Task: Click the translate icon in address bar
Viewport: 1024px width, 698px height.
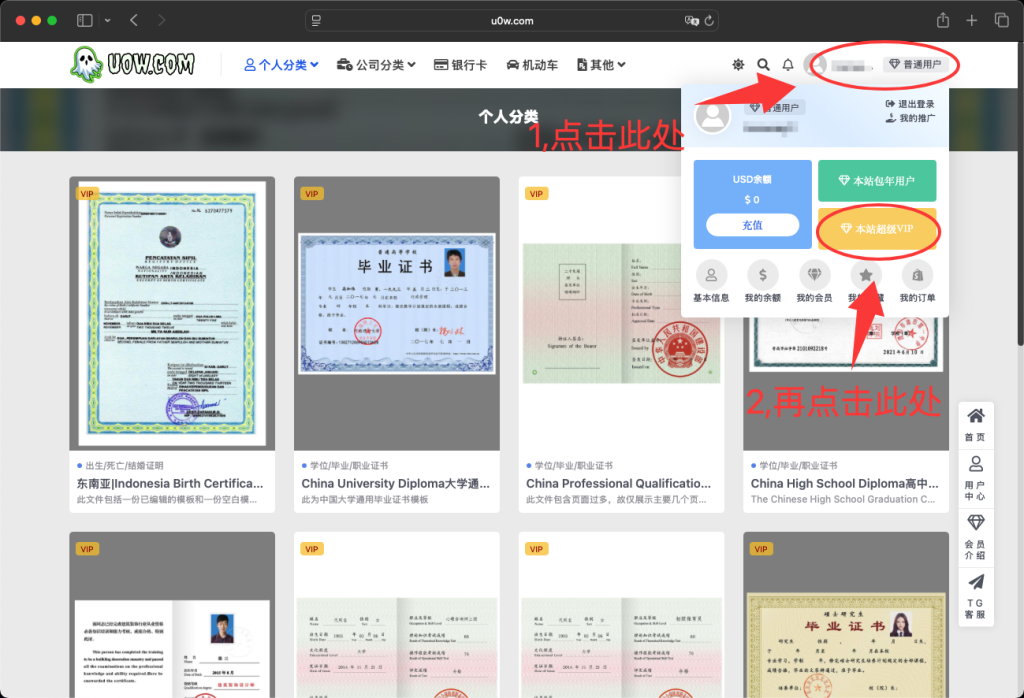Action: click(x=691, y=21)
